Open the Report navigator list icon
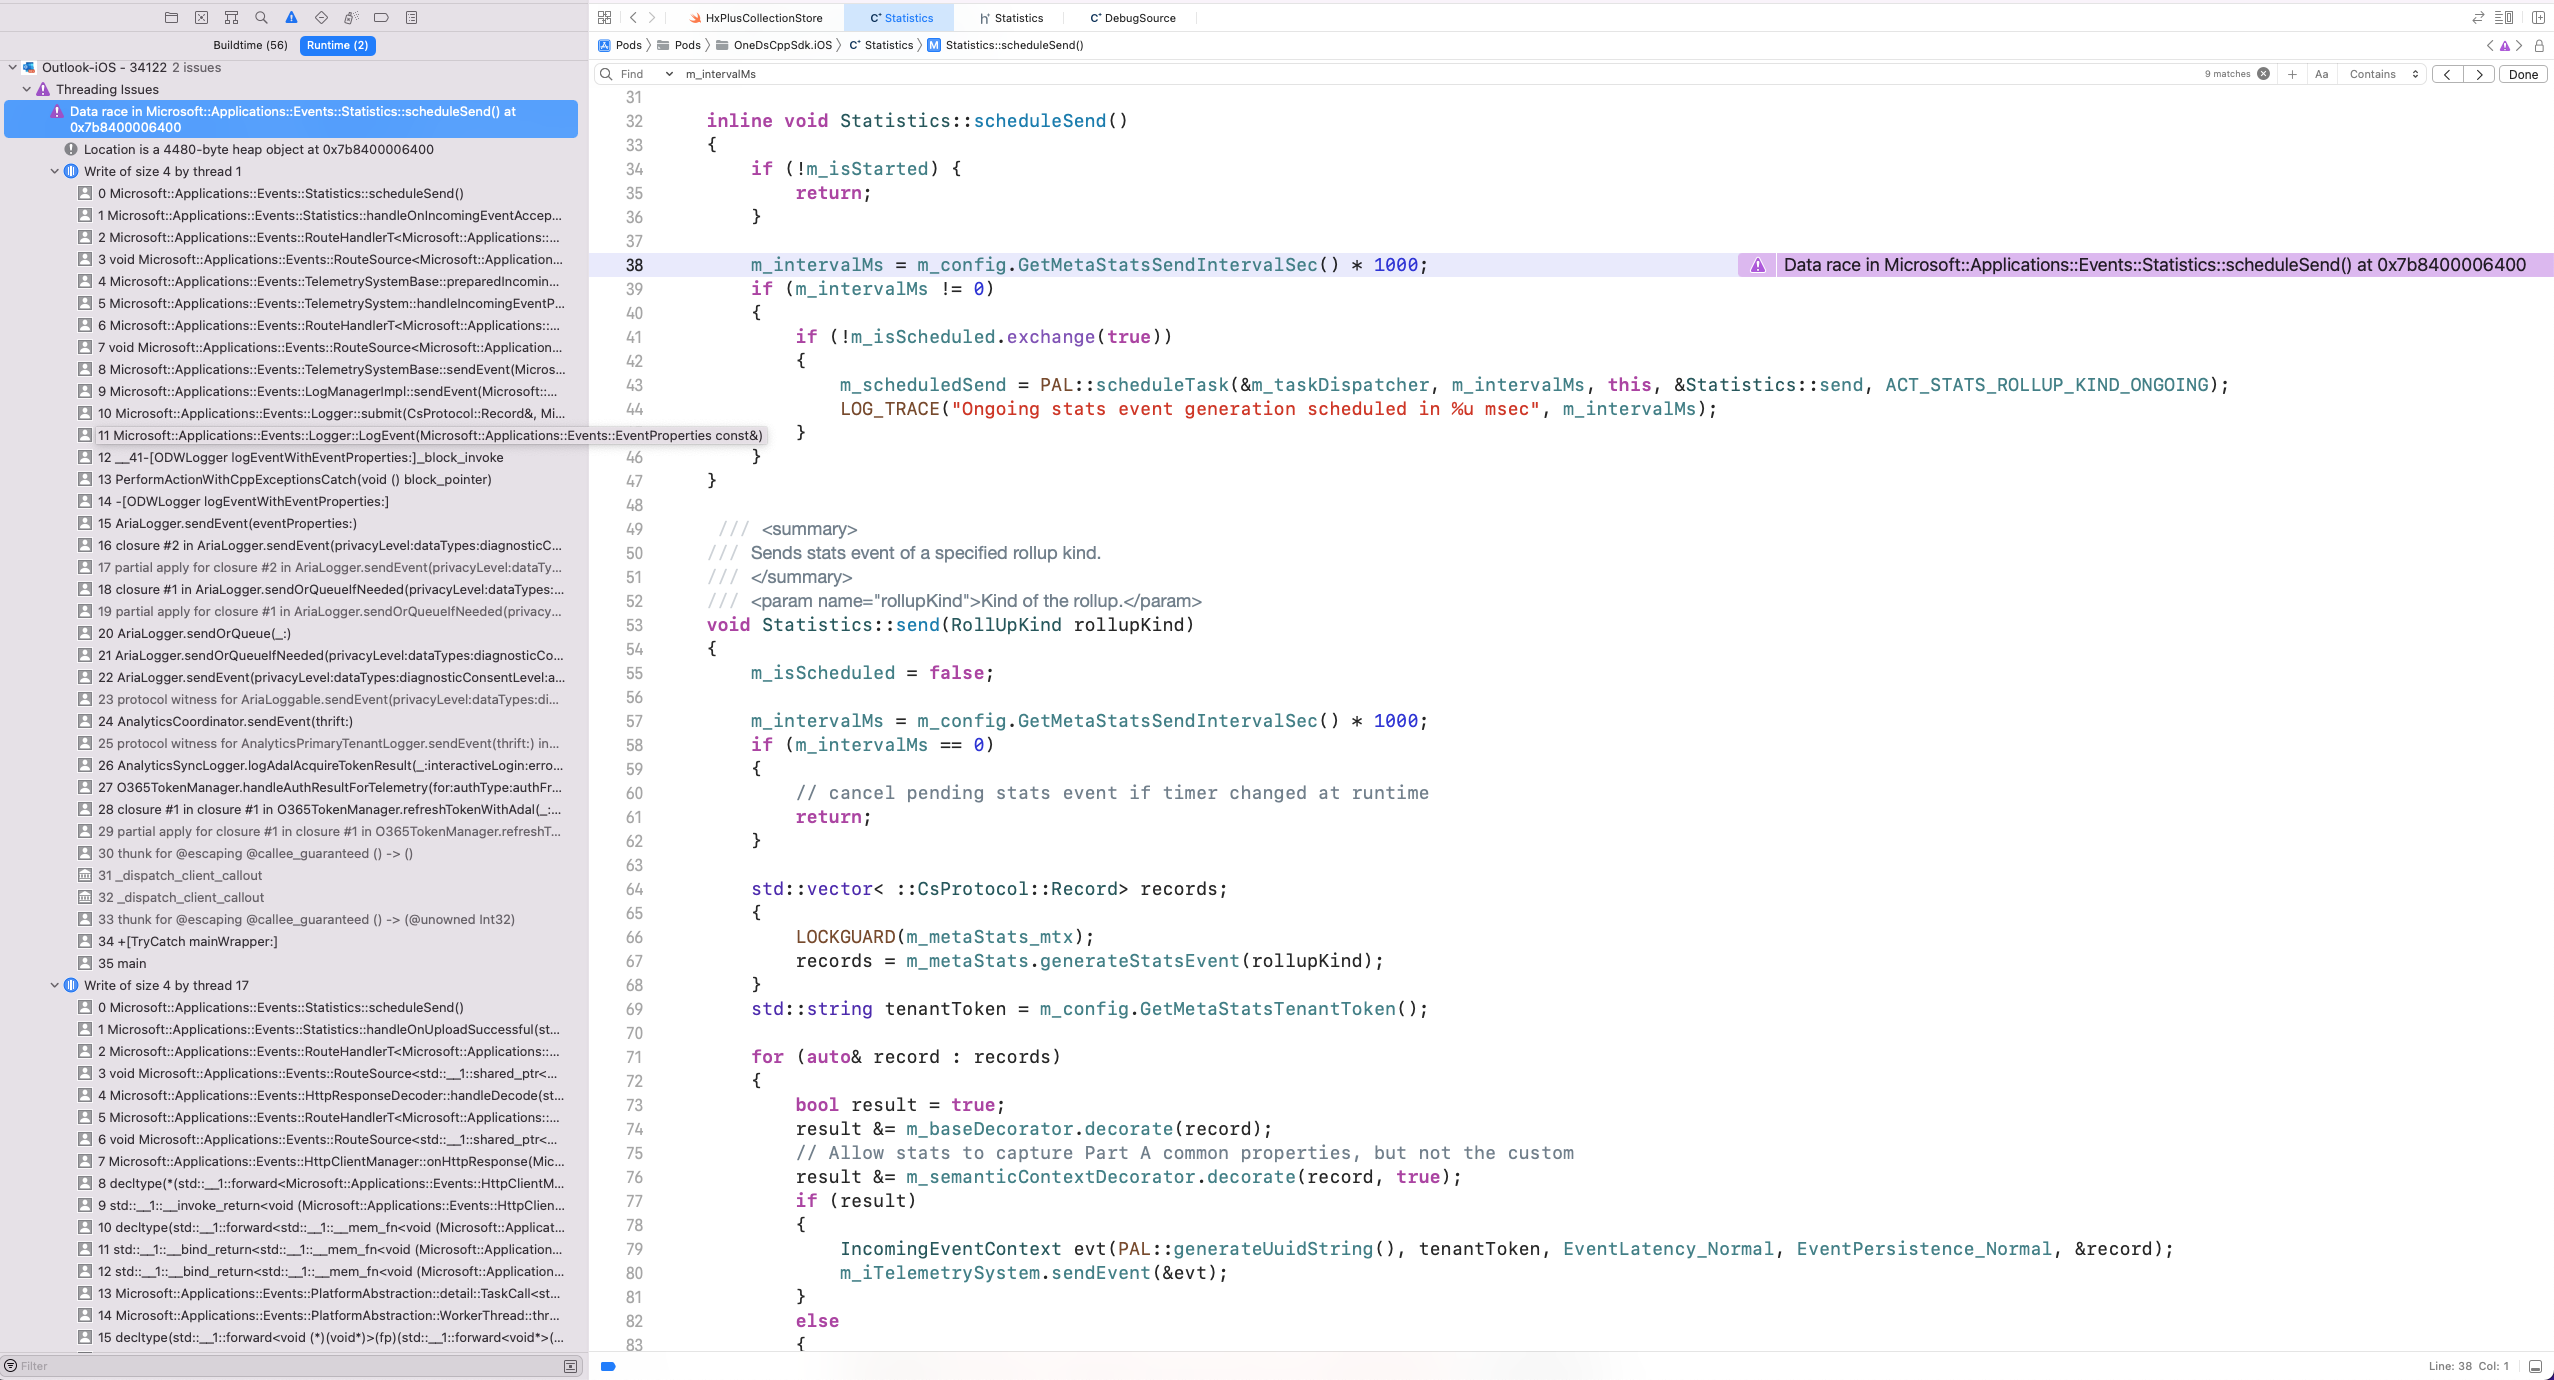Image resolution: width=2554 pixels, height=1380 pixels. point(411,17)
